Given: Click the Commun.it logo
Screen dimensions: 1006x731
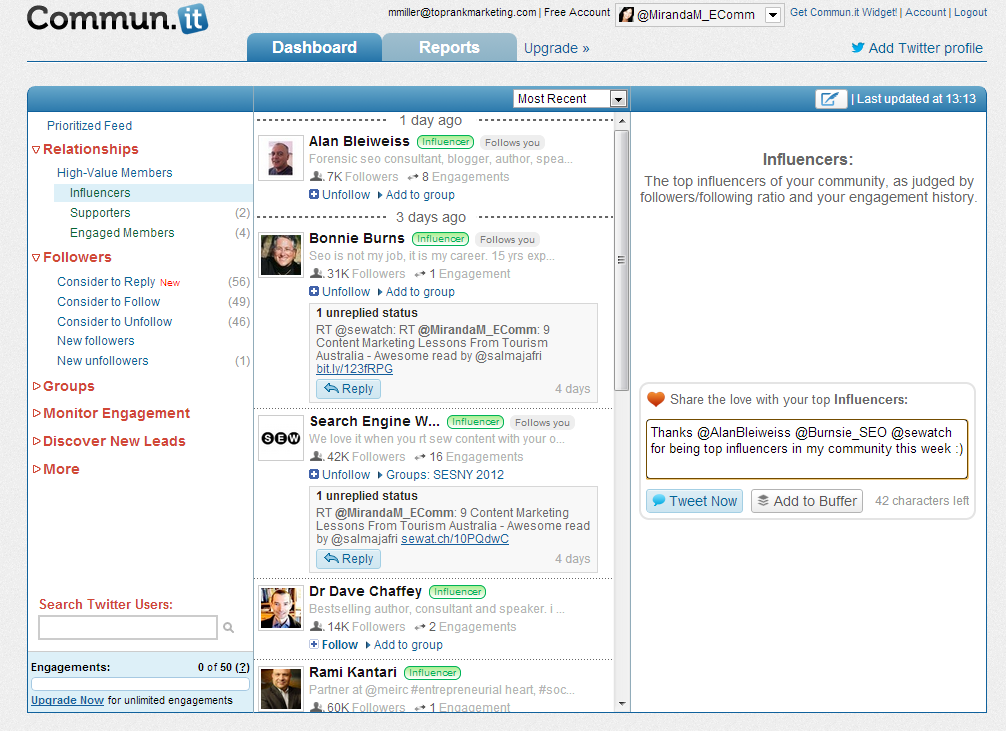Looking at the screenshot, I should [x=117, y=18].
